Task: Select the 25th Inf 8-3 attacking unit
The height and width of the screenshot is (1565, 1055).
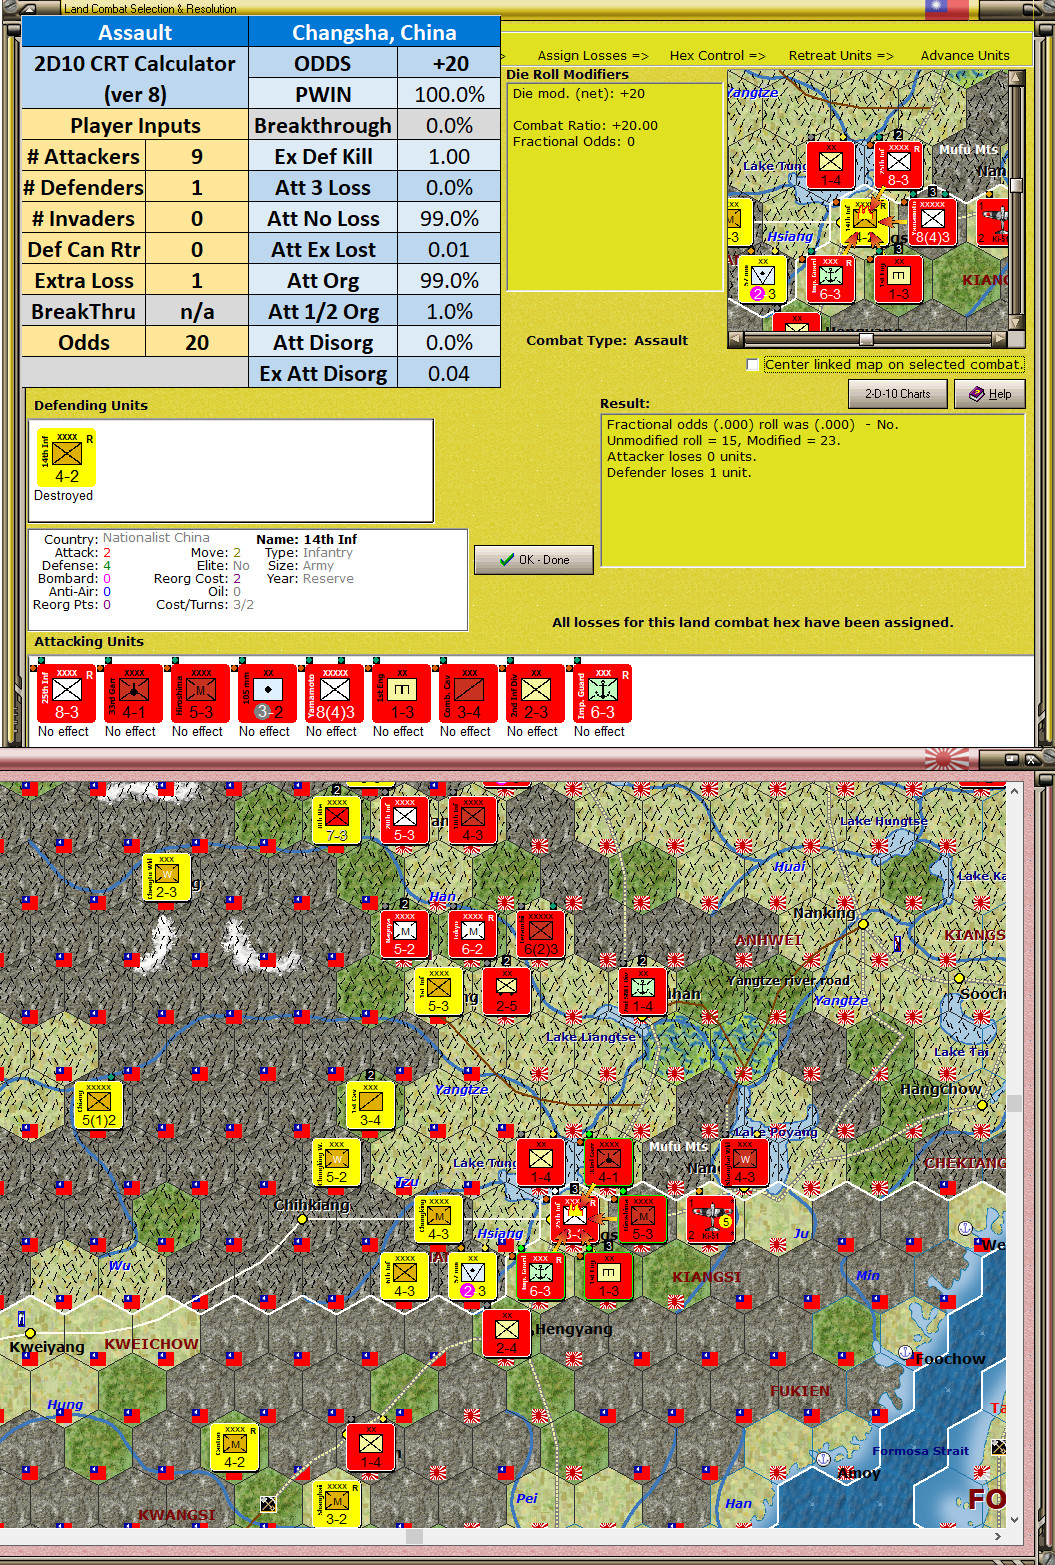Action: pos(66,693)
